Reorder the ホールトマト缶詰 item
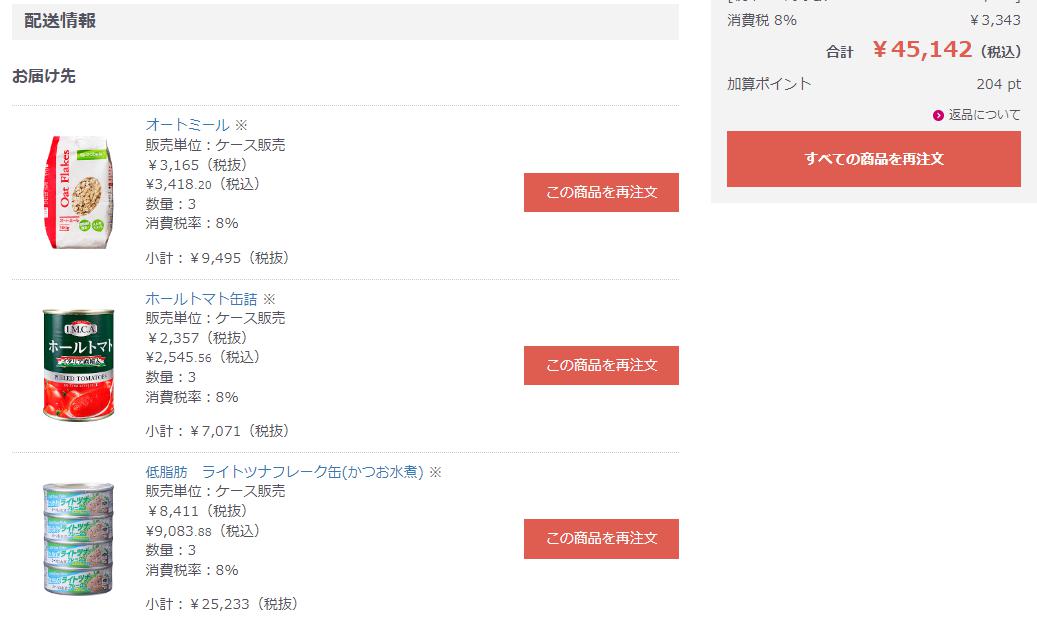Screen dimensions: 1037x625 pos(601,365)
